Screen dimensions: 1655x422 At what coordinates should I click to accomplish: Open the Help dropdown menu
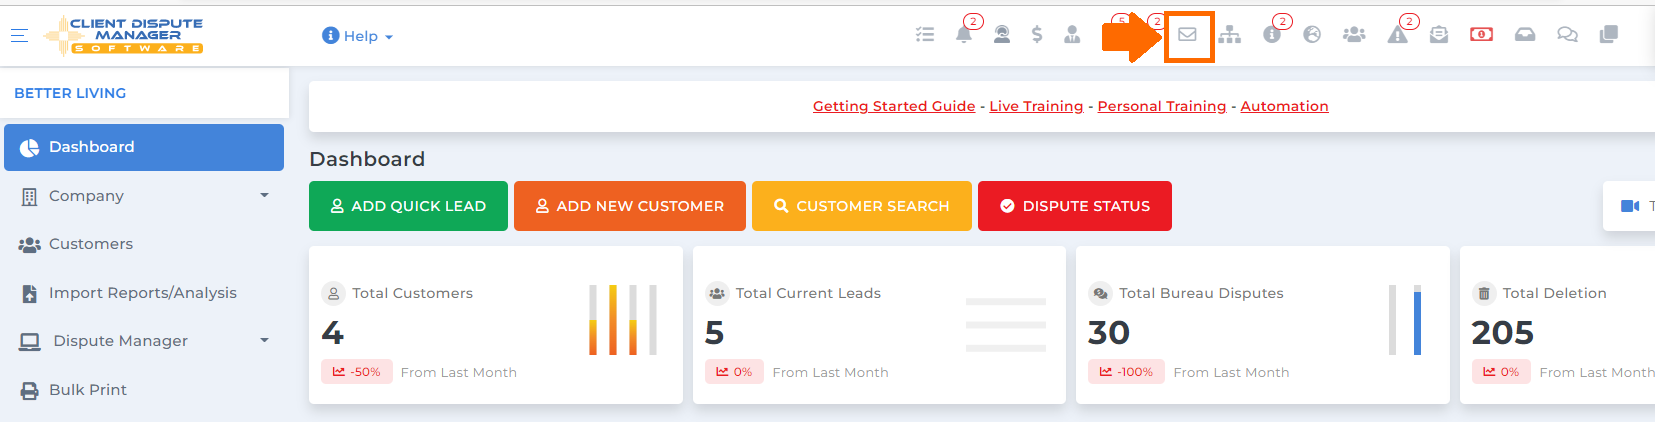tap(357, 36)
